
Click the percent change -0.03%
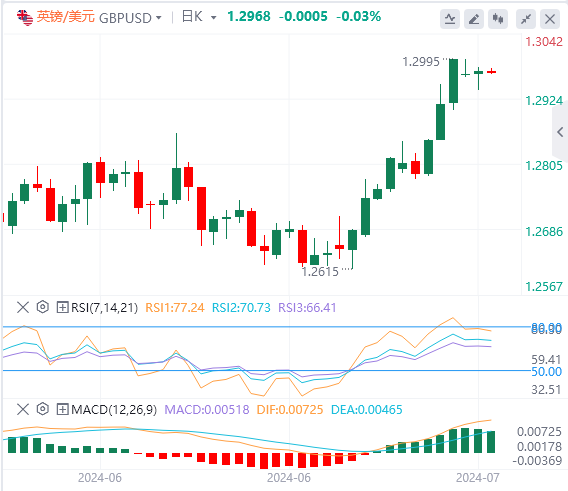(x=358, y=16)
